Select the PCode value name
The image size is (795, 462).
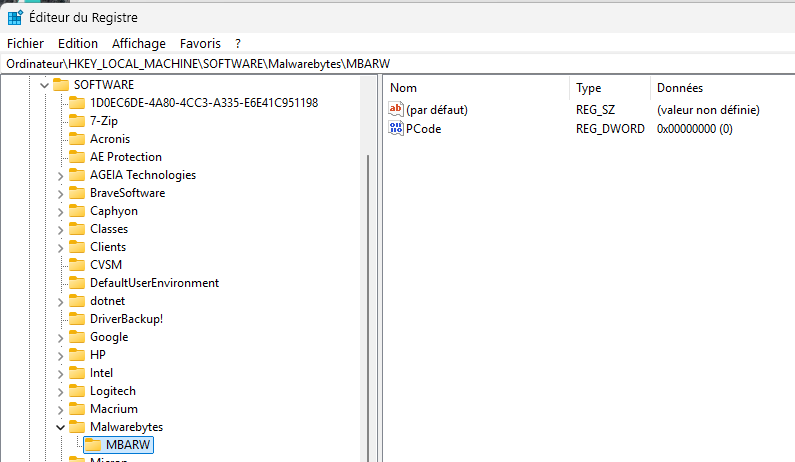point(423,129)
